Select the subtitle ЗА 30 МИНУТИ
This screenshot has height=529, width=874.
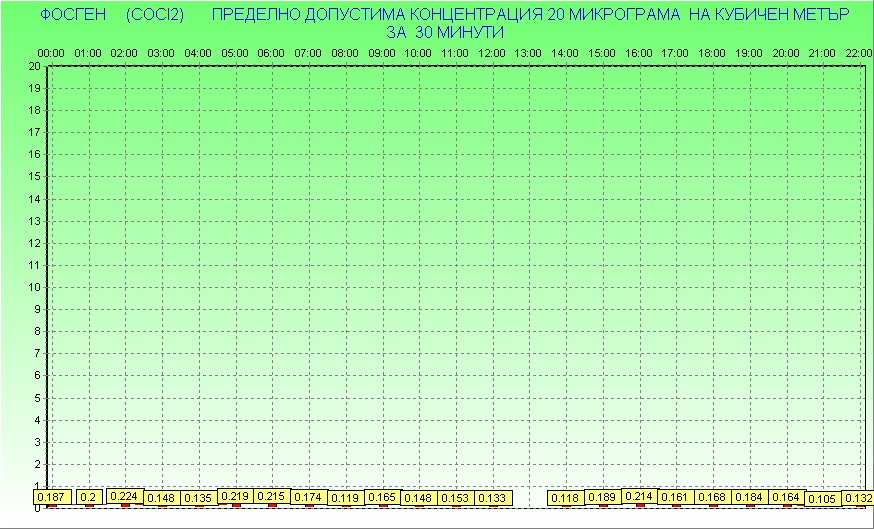[445, 32]
